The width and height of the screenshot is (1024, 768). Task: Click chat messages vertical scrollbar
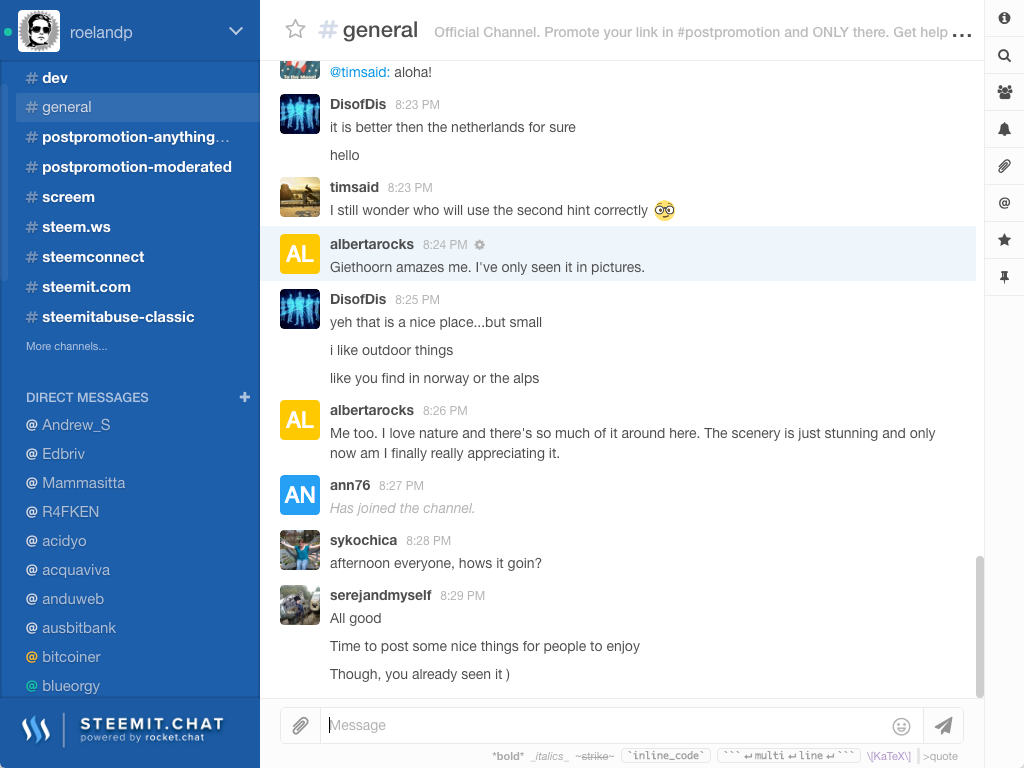tap(979, 626)
